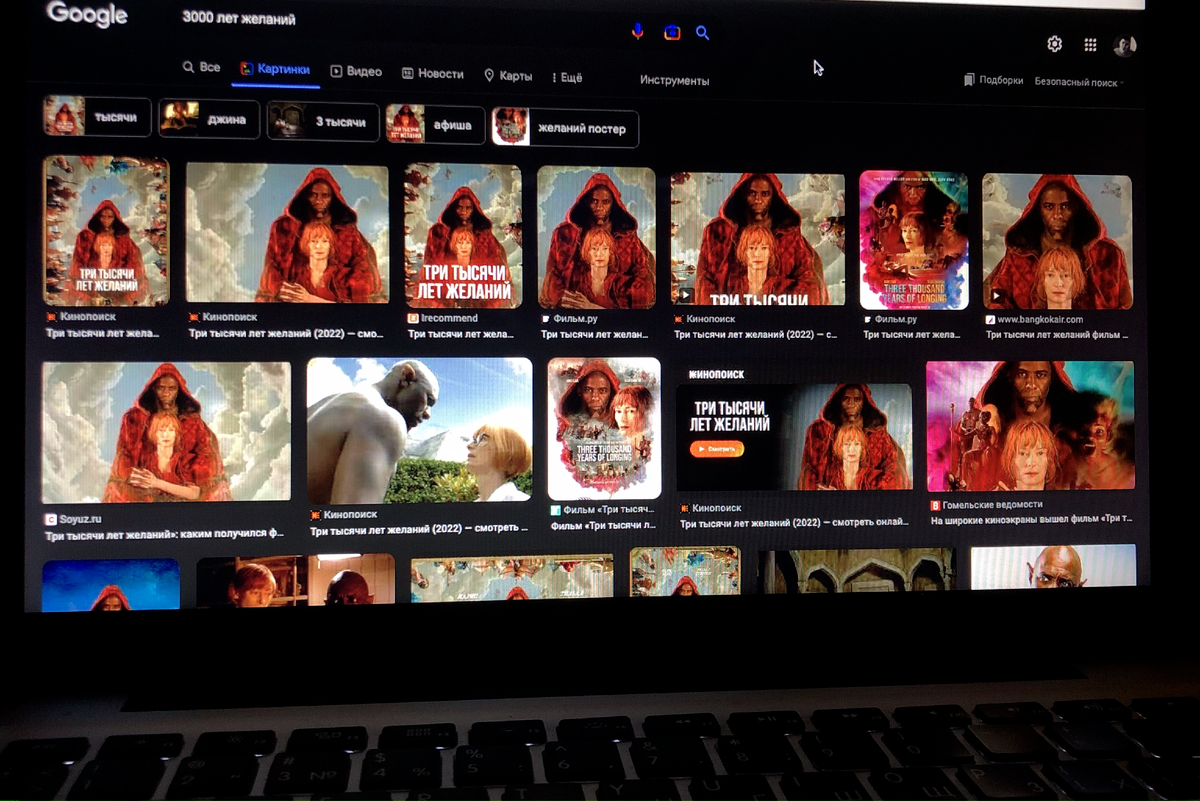Select the Картинки tab
1200x801 pixels.
coord(276,70)
